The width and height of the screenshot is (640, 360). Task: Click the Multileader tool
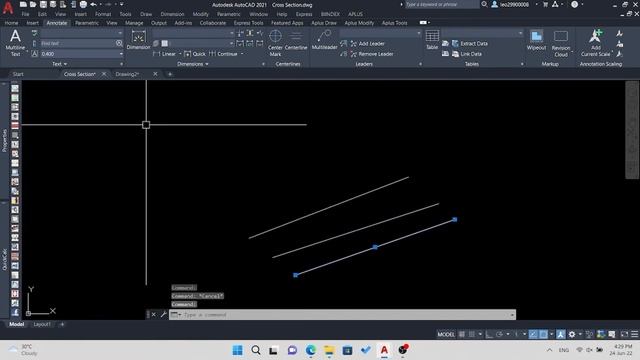coord(324,40)
